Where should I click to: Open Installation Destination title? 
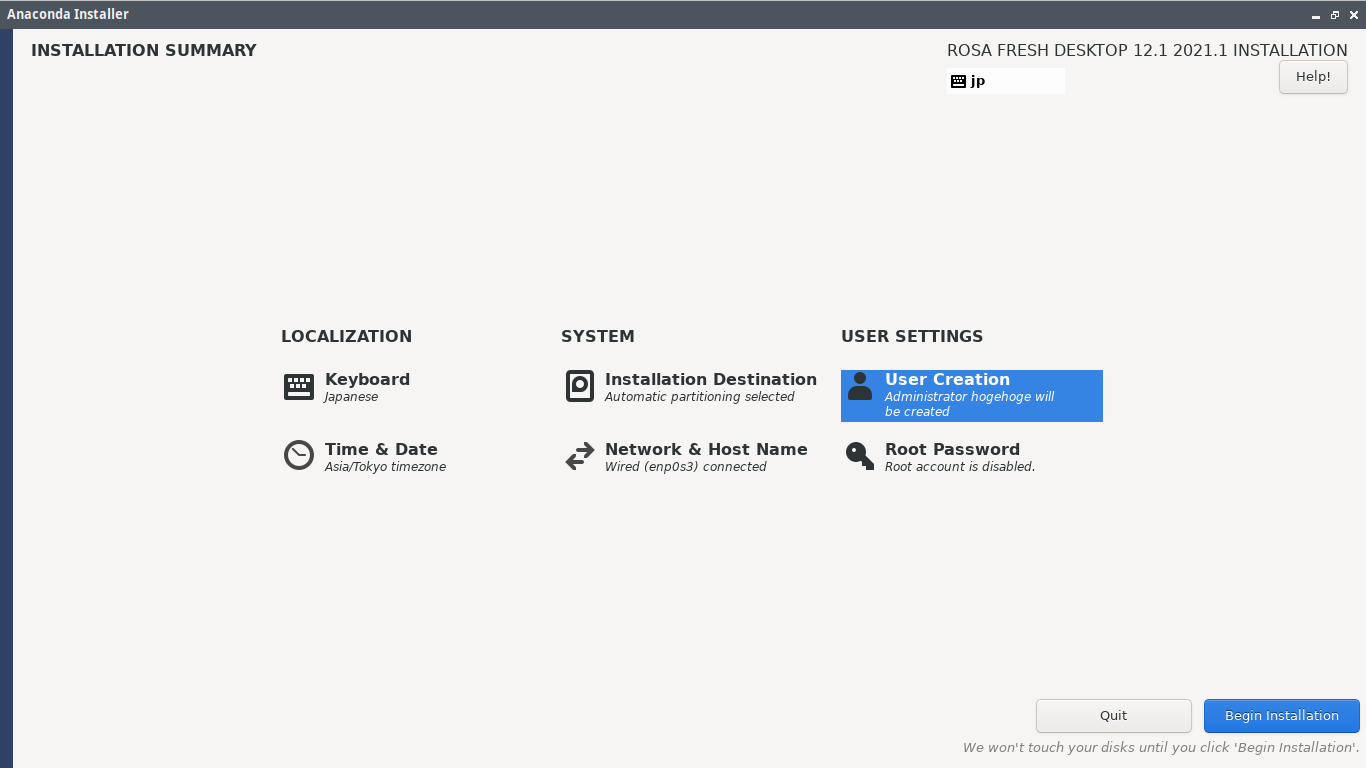[710, 380]
